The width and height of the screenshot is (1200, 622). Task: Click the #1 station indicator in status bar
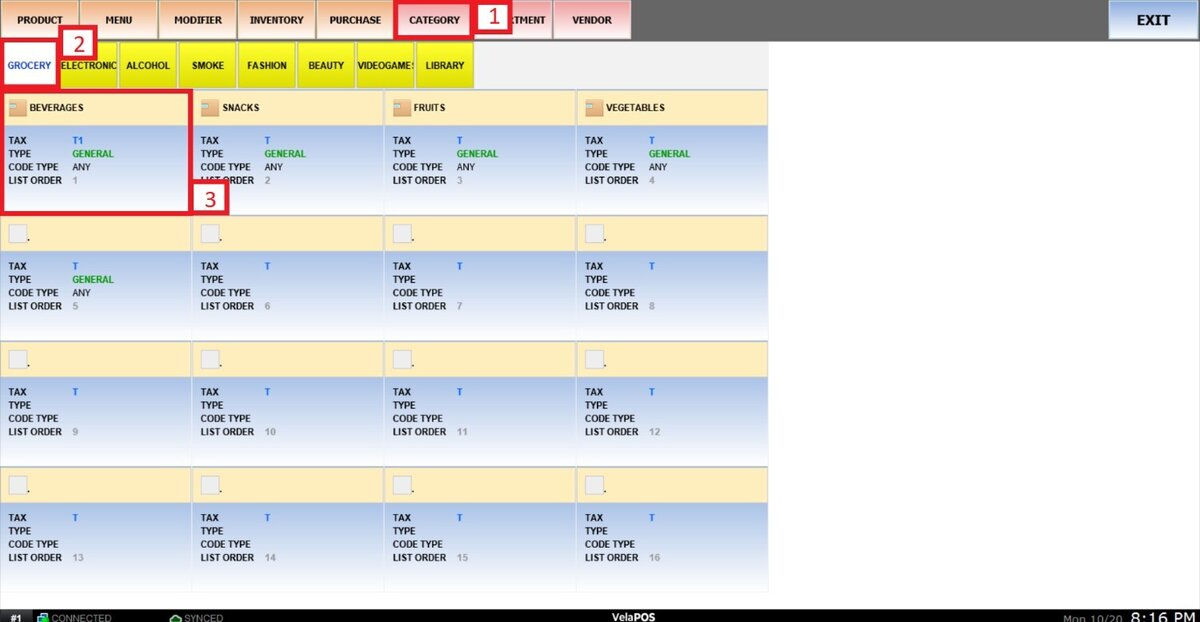[x=16, y=618]
